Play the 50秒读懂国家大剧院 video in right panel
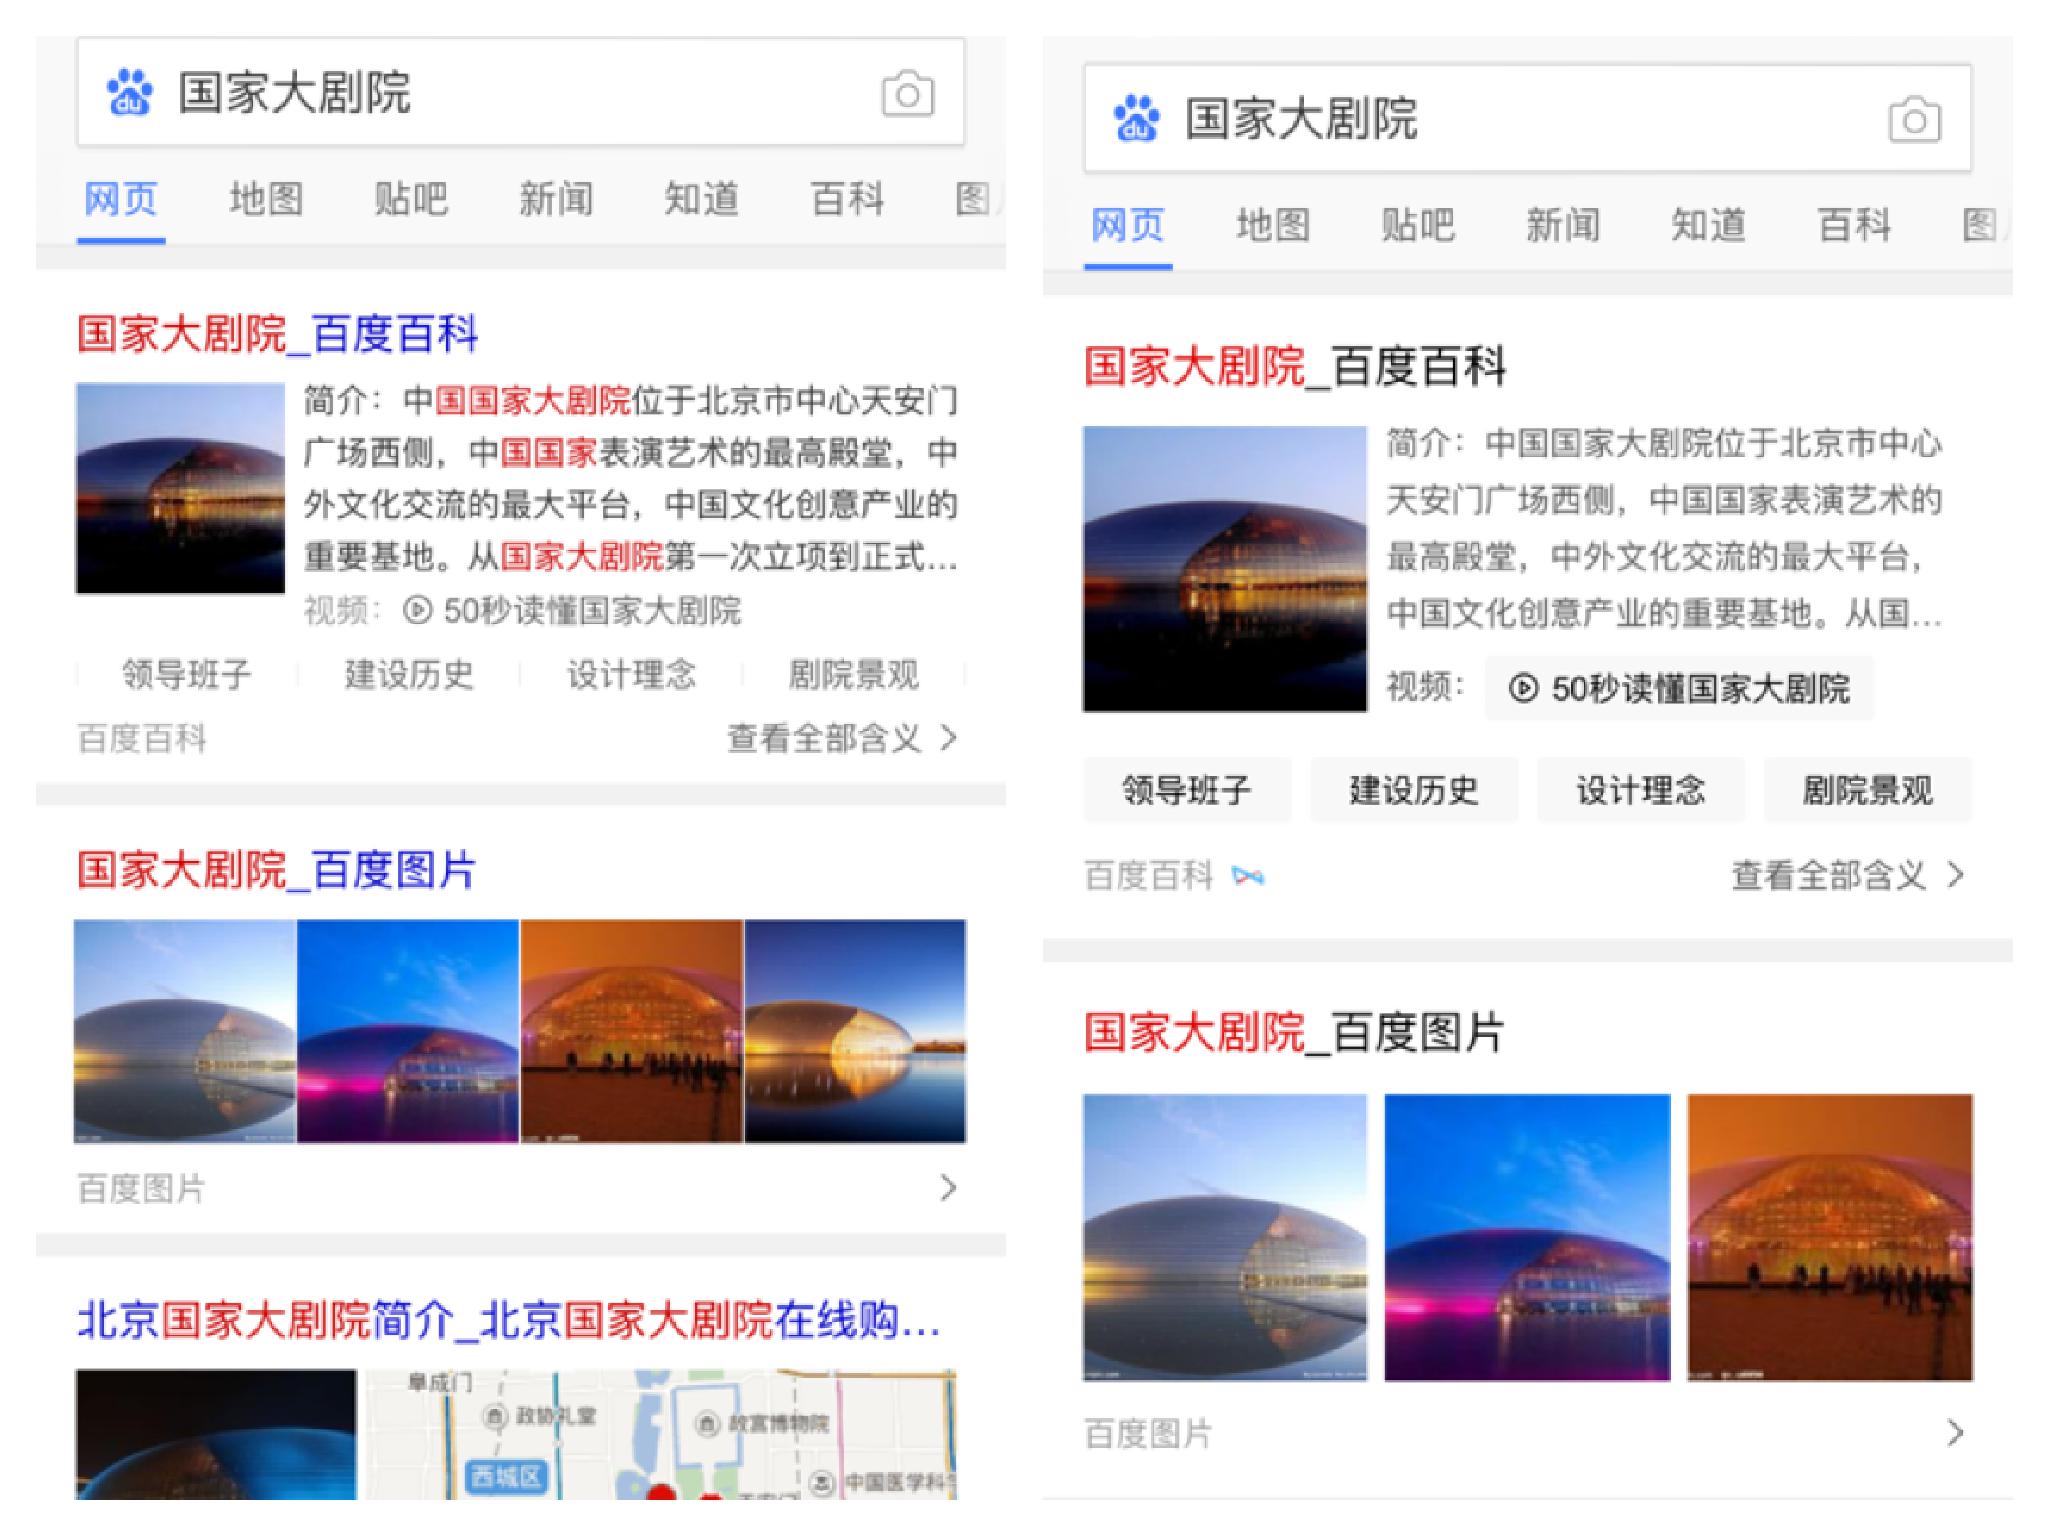The height and width of the screenshot is (1536, 2048). 1679,688
